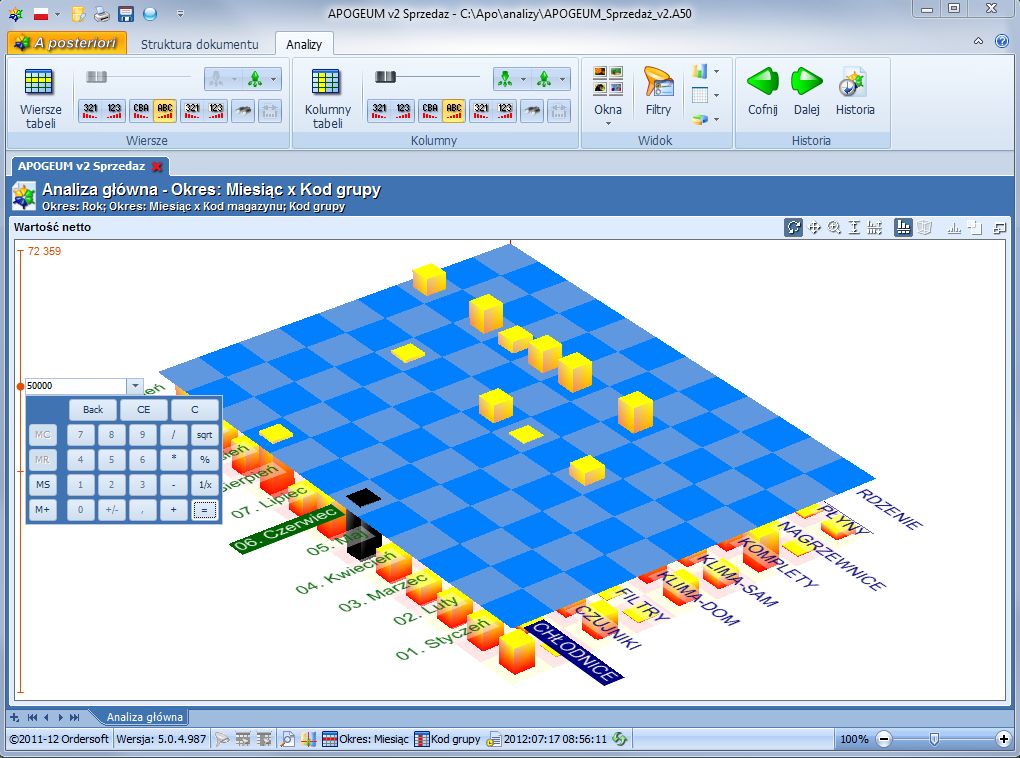
Task: Toggle first columns 123 ascending sort
Action: coord(403,111)
